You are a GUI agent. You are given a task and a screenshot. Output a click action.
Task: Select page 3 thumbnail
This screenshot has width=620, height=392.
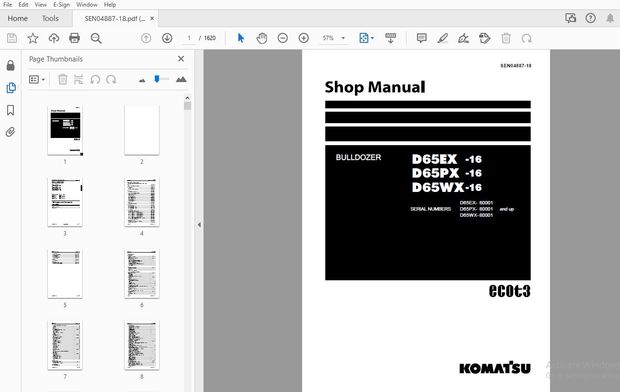[65, 202]
